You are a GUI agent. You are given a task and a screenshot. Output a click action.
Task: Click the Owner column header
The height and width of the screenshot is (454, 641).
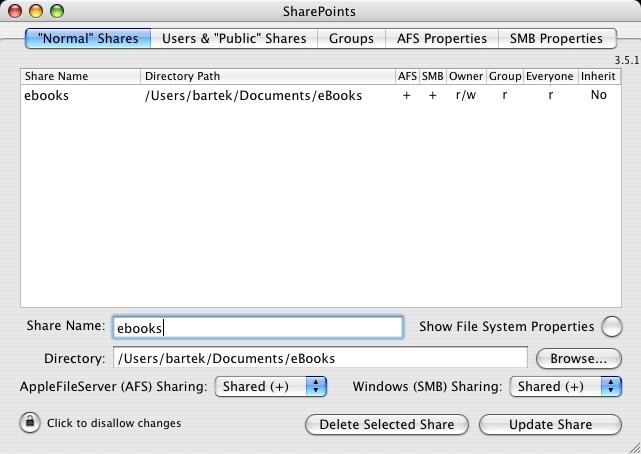[x=465, y=76]
